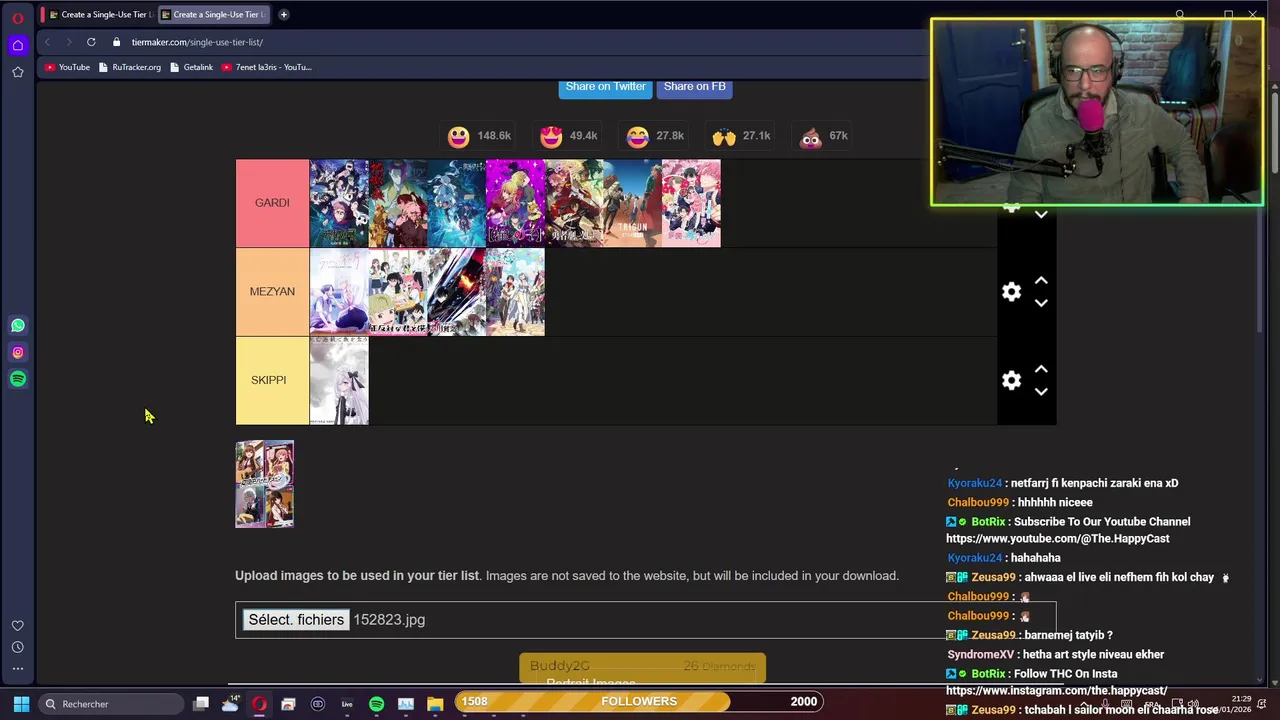The width and height of the screenshot is (1280, 720).
Task: Open the 7enet la3ris YouTube bookmark
Action: [x=266, y=67]
